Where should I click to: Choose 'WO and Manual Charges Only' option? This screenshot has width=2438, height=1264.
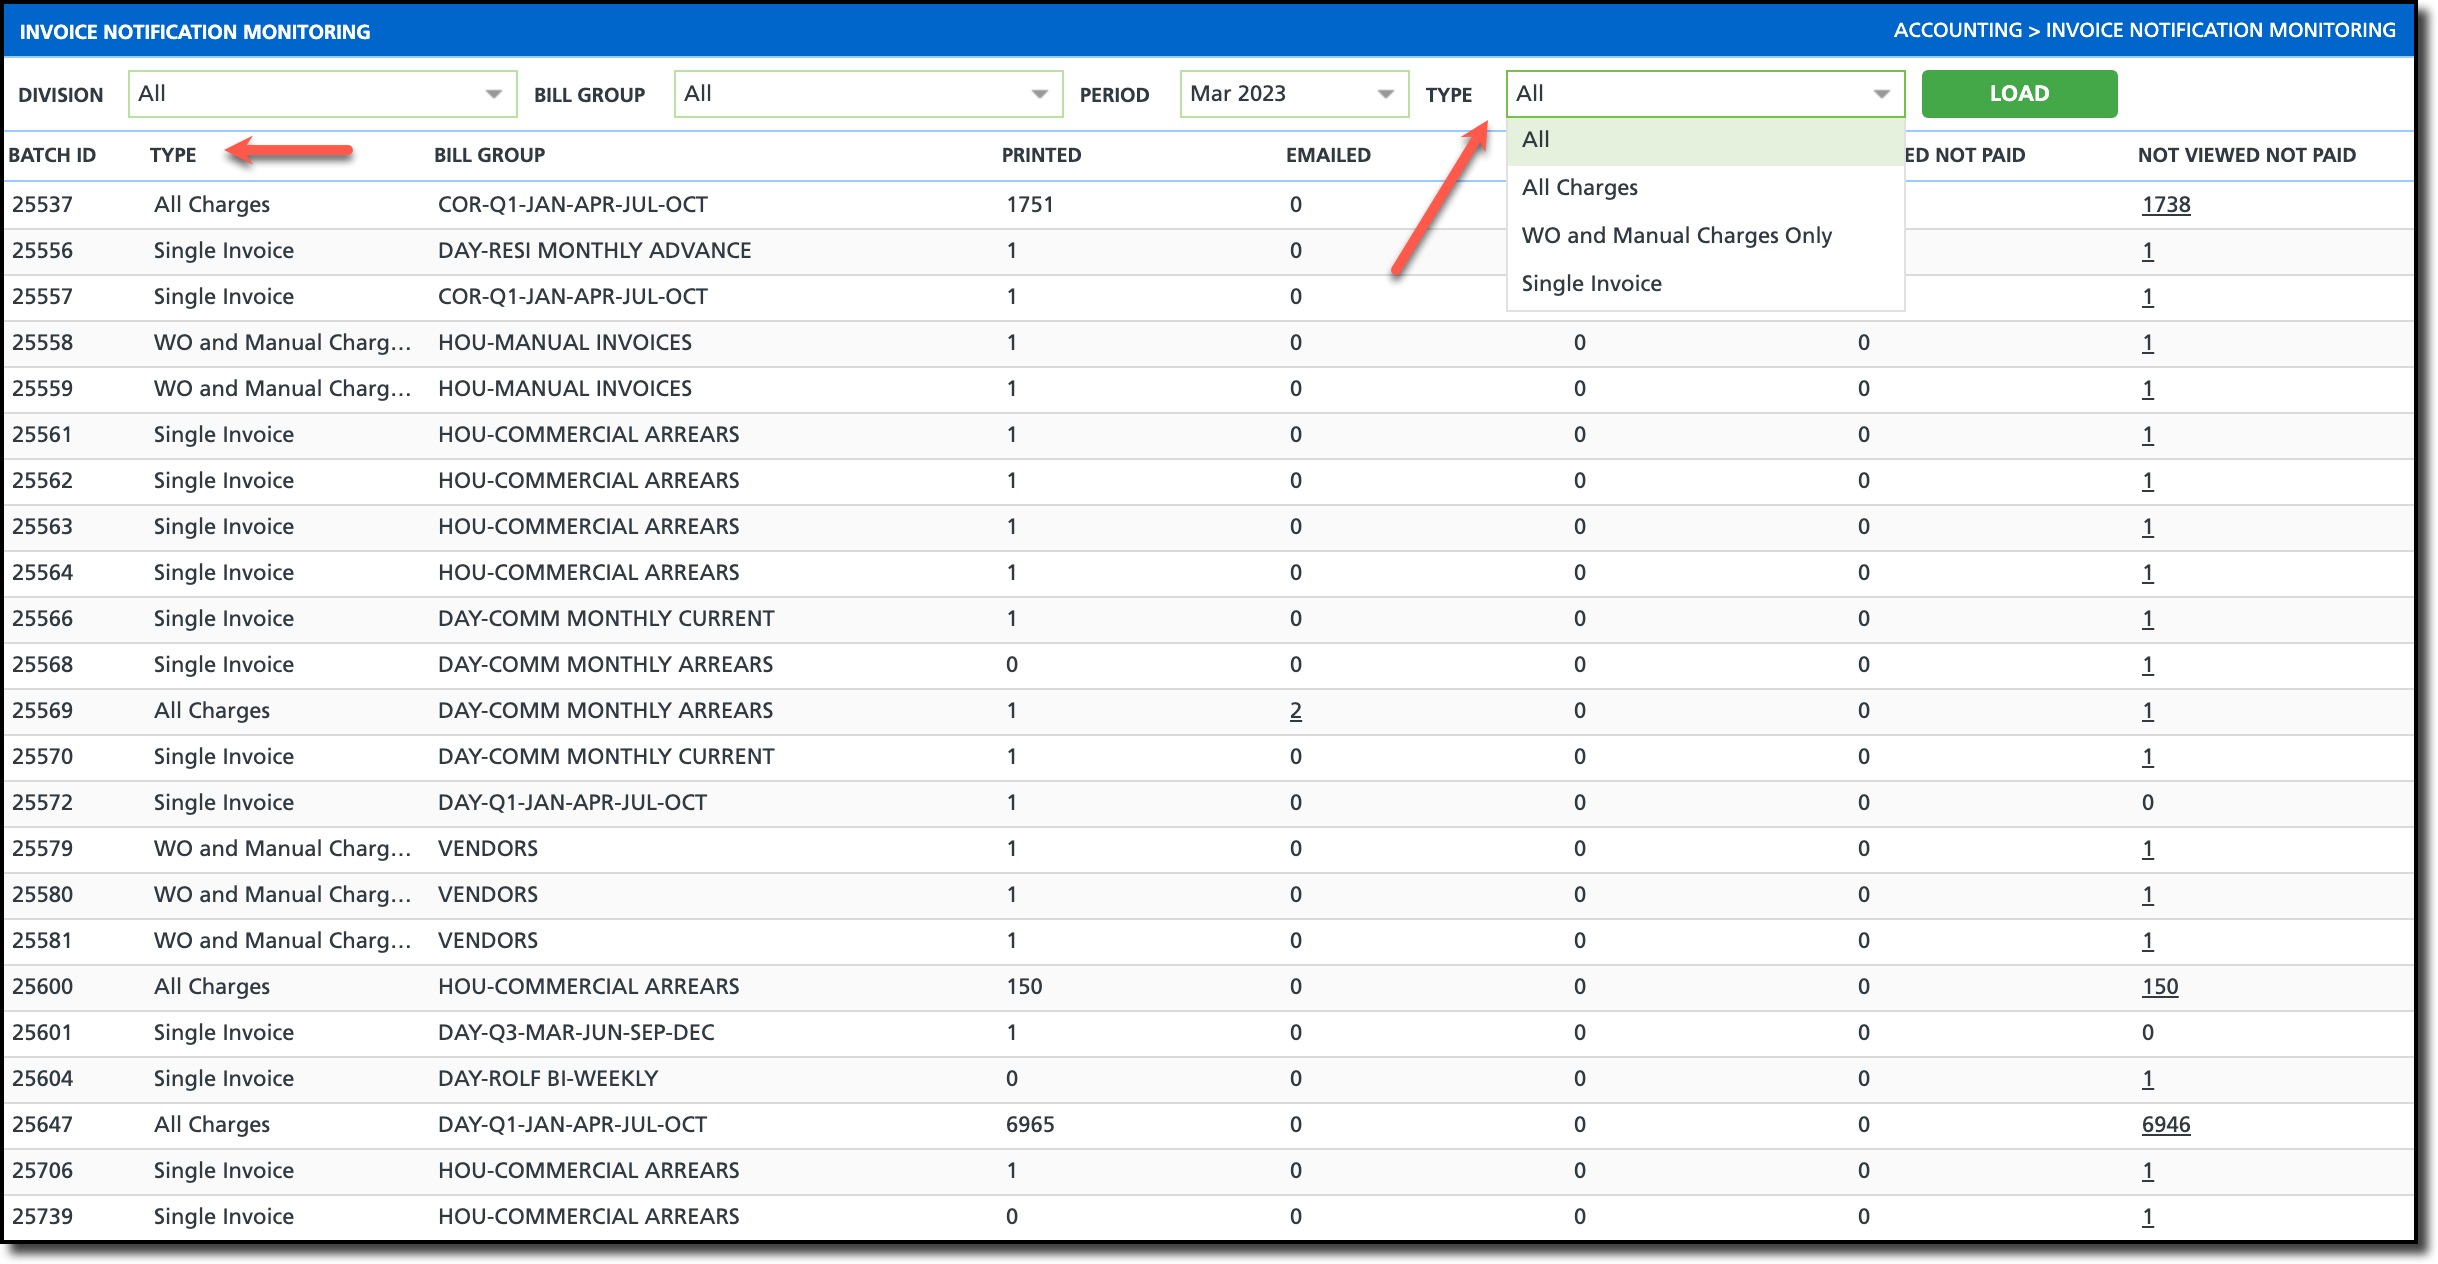(1676, 236)
